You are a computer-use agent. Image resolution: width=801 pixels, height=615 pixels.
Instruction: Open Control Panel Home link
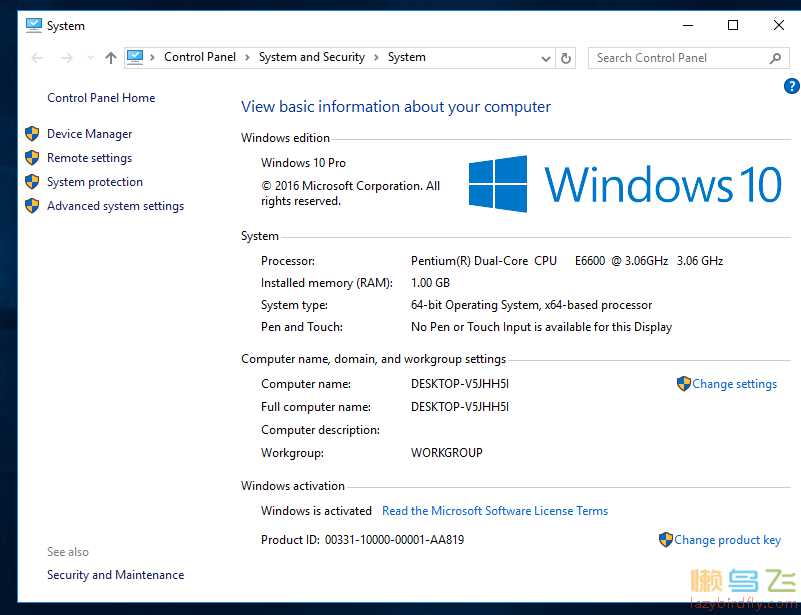pos(101,98)
